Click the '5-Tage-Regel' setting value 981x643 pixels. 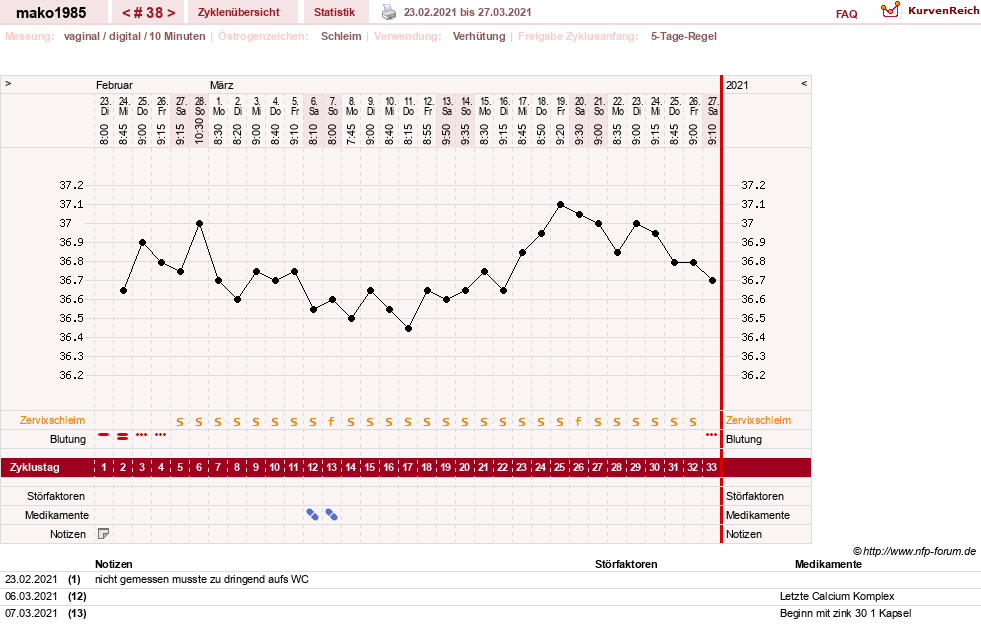[683, 36]
